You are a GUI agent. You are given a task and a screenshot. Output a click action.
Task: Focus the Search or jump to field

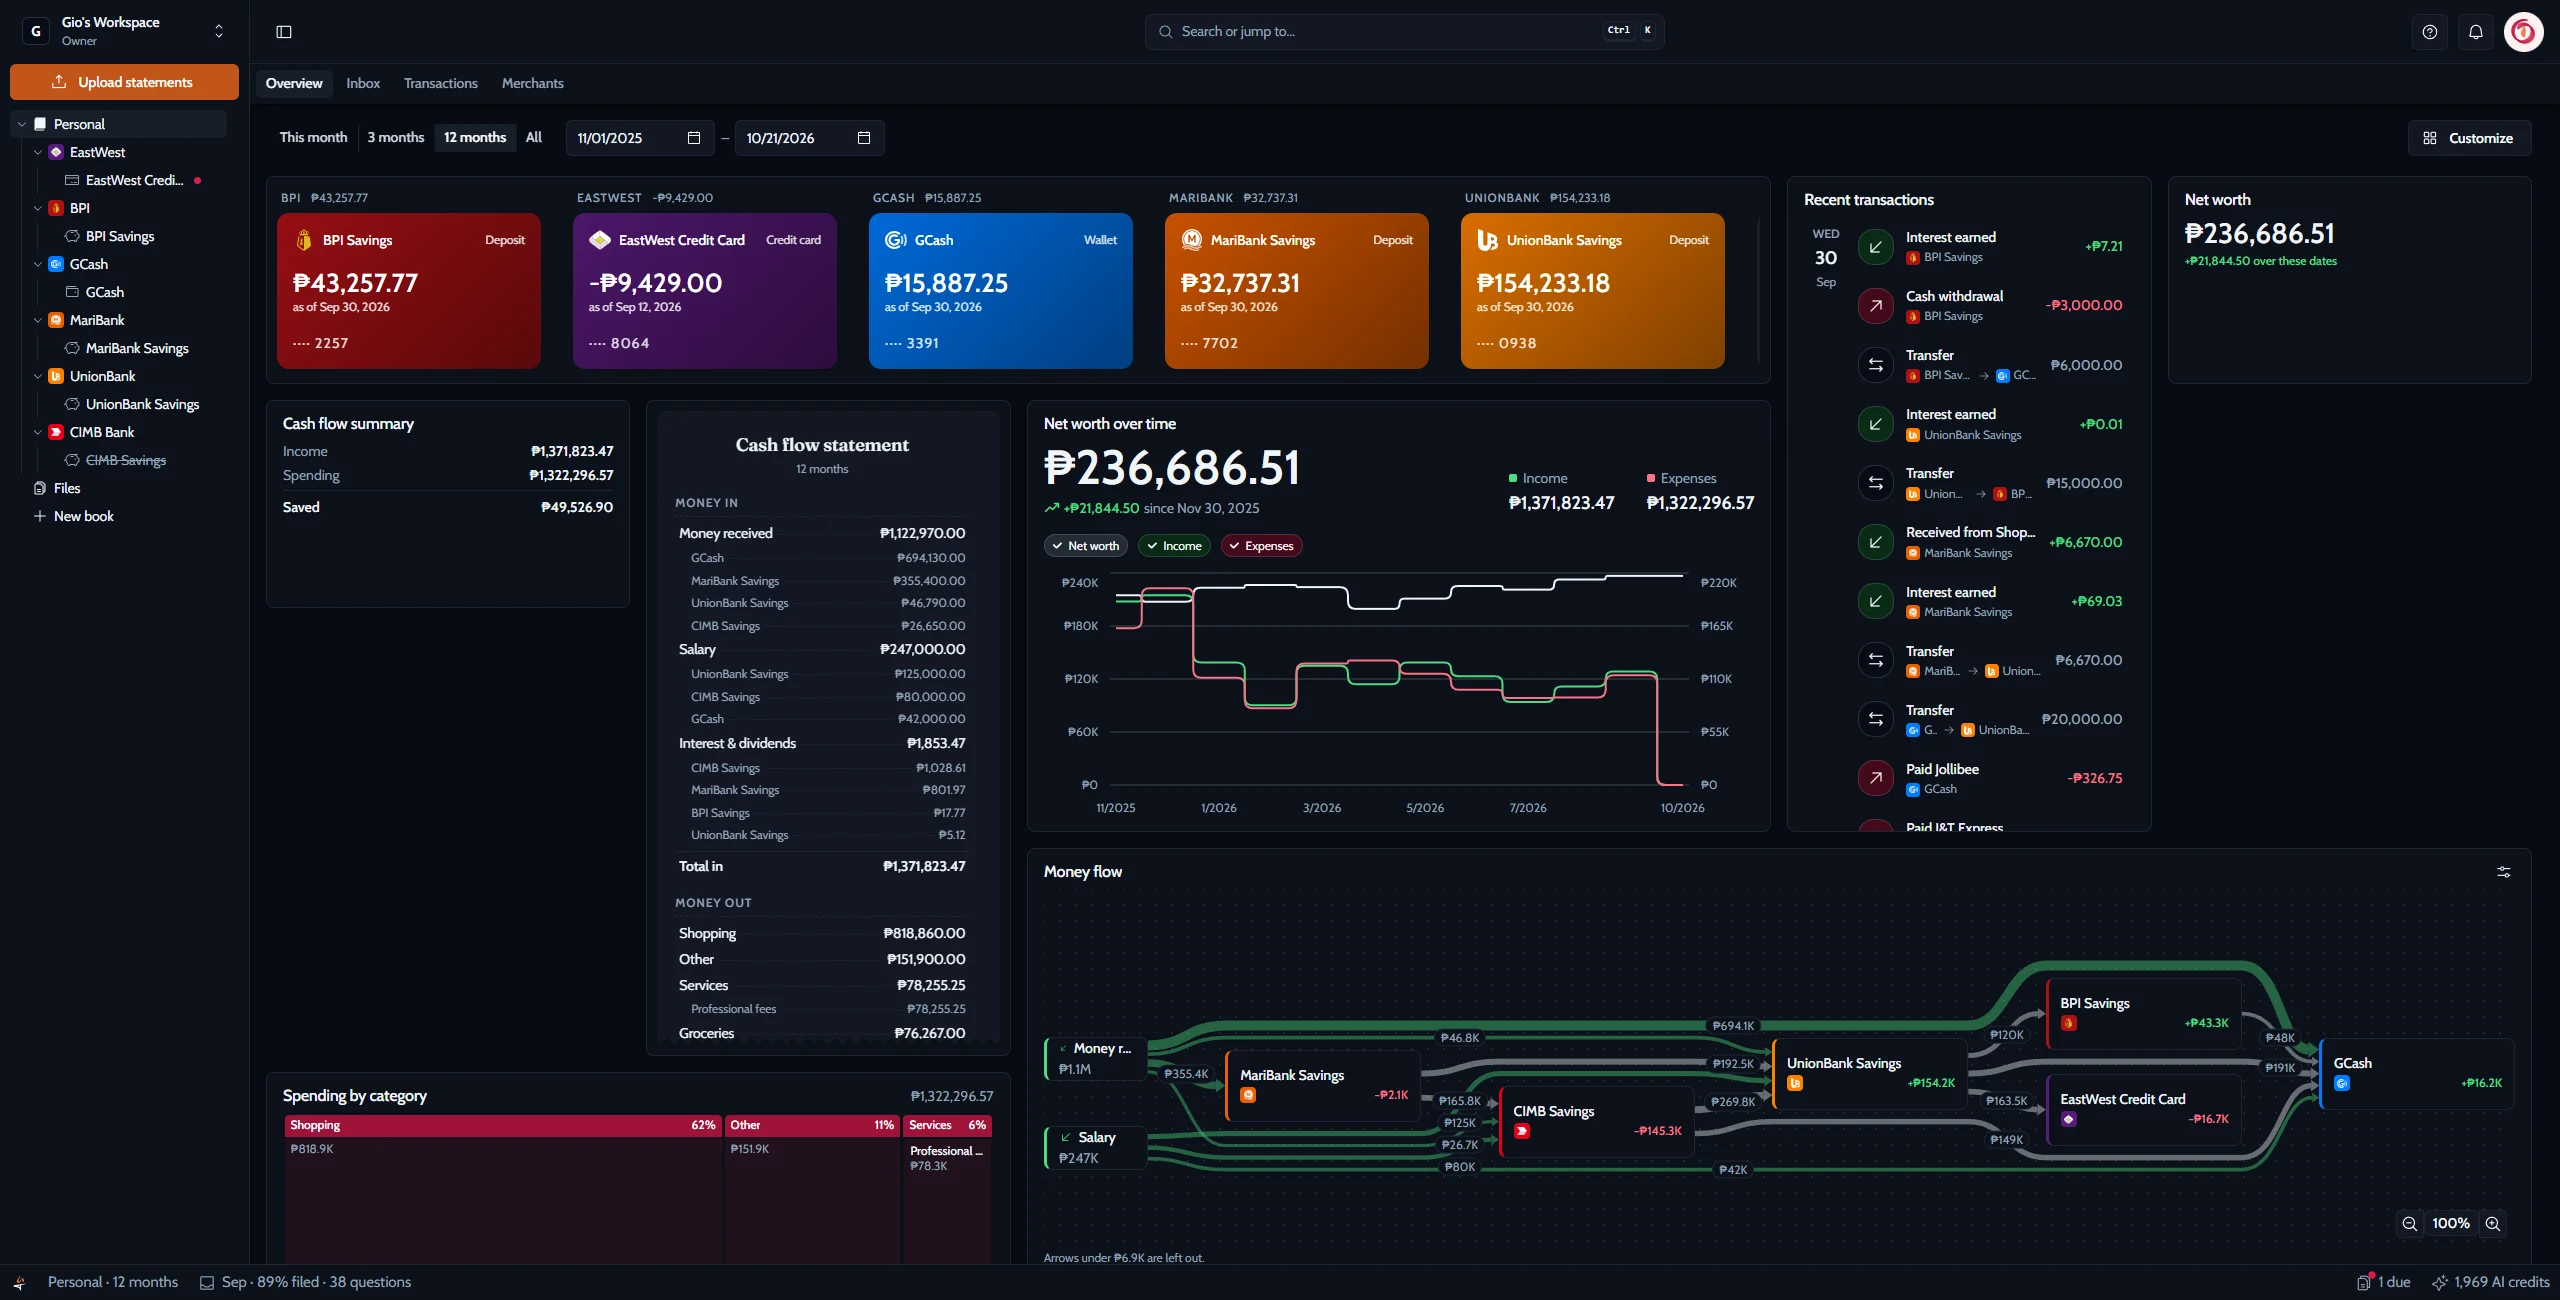tap(1405, 32)
